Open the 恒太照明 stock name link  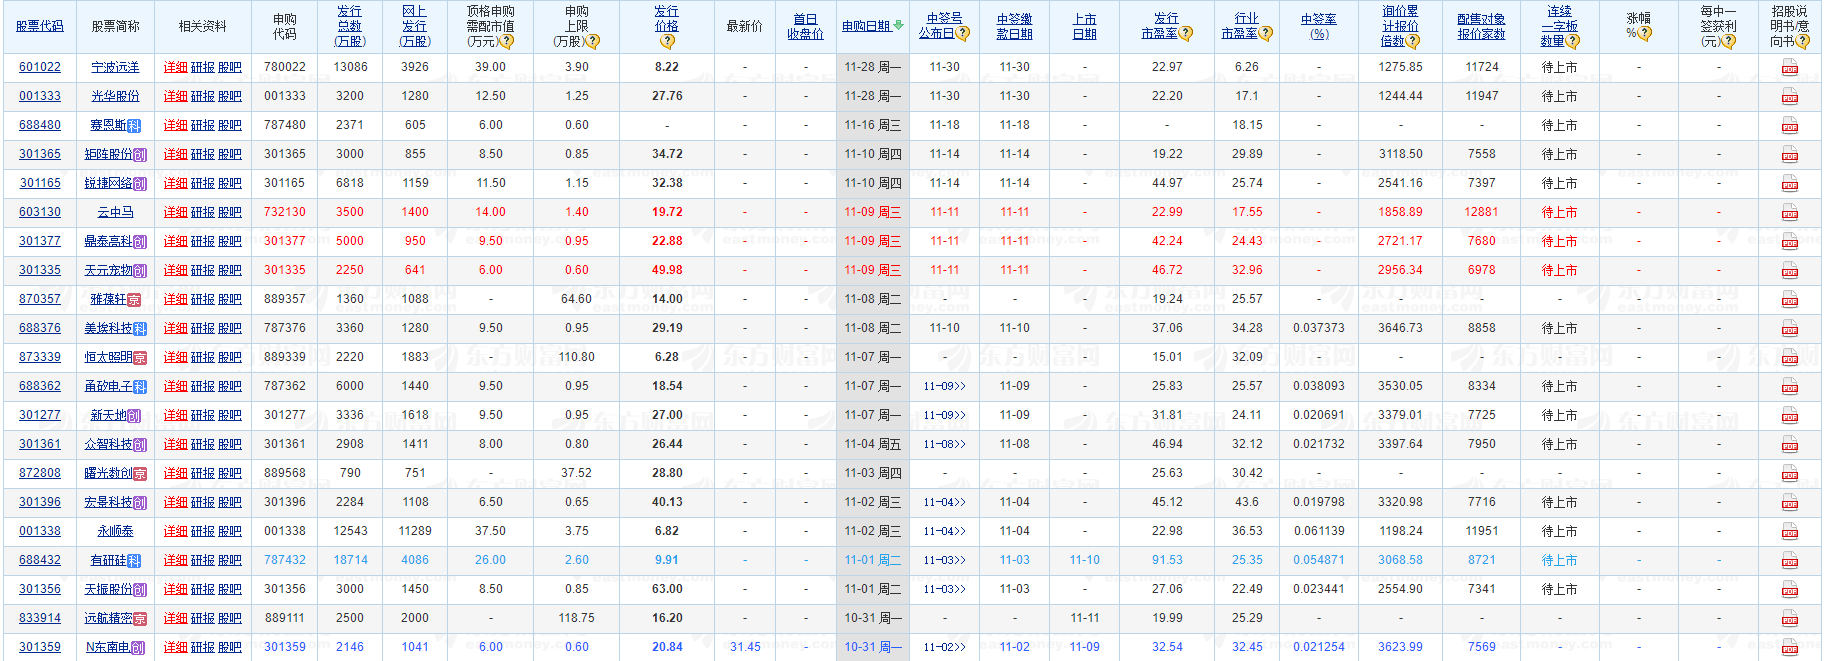pos(108,357)
